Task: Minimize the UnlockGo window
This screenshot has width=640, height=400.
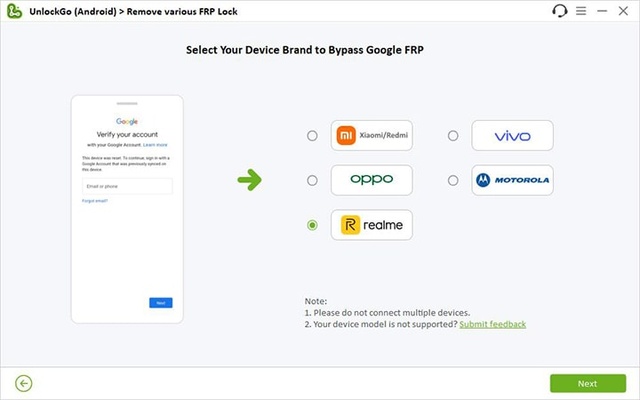Action: point(603,11)
